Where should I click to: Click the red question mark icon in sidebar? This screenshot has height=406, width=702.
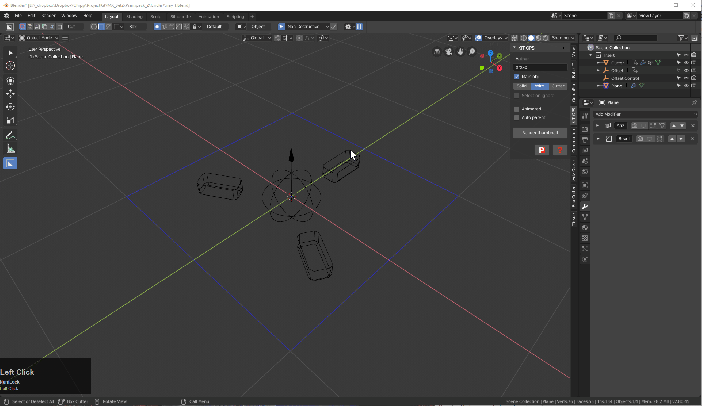[x=559, y=150]
